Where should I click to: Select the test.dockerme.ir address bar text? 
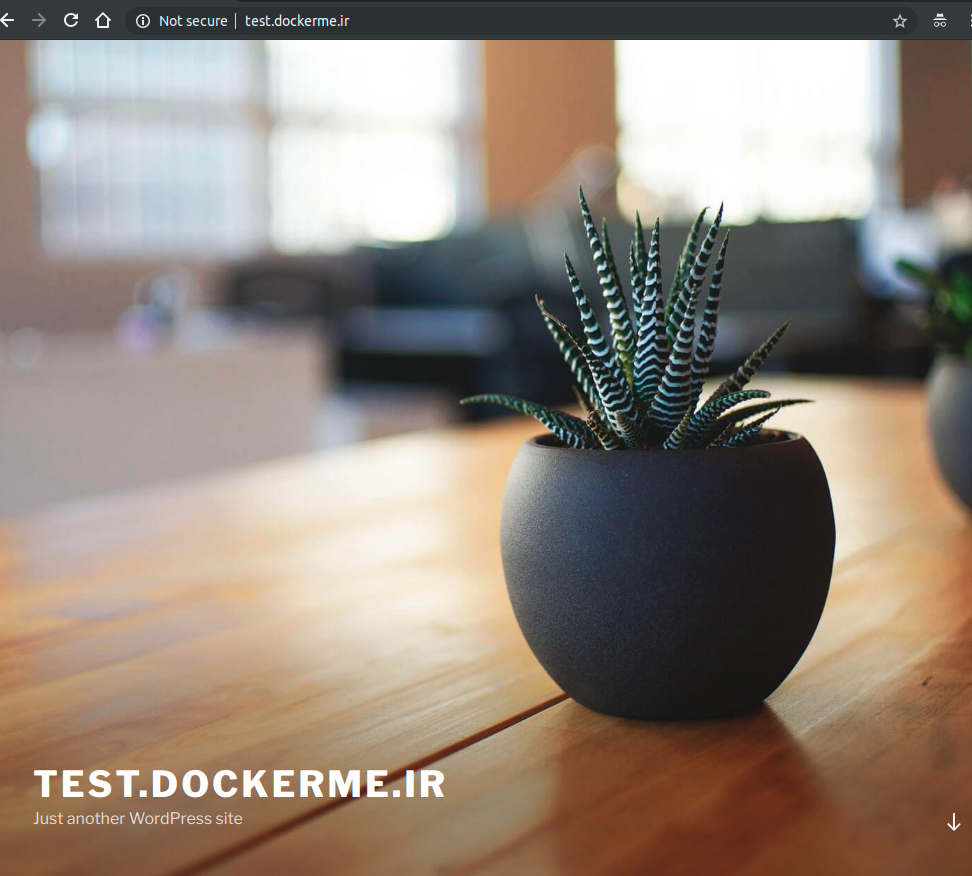pyautogui.click(x=297, y=21)
